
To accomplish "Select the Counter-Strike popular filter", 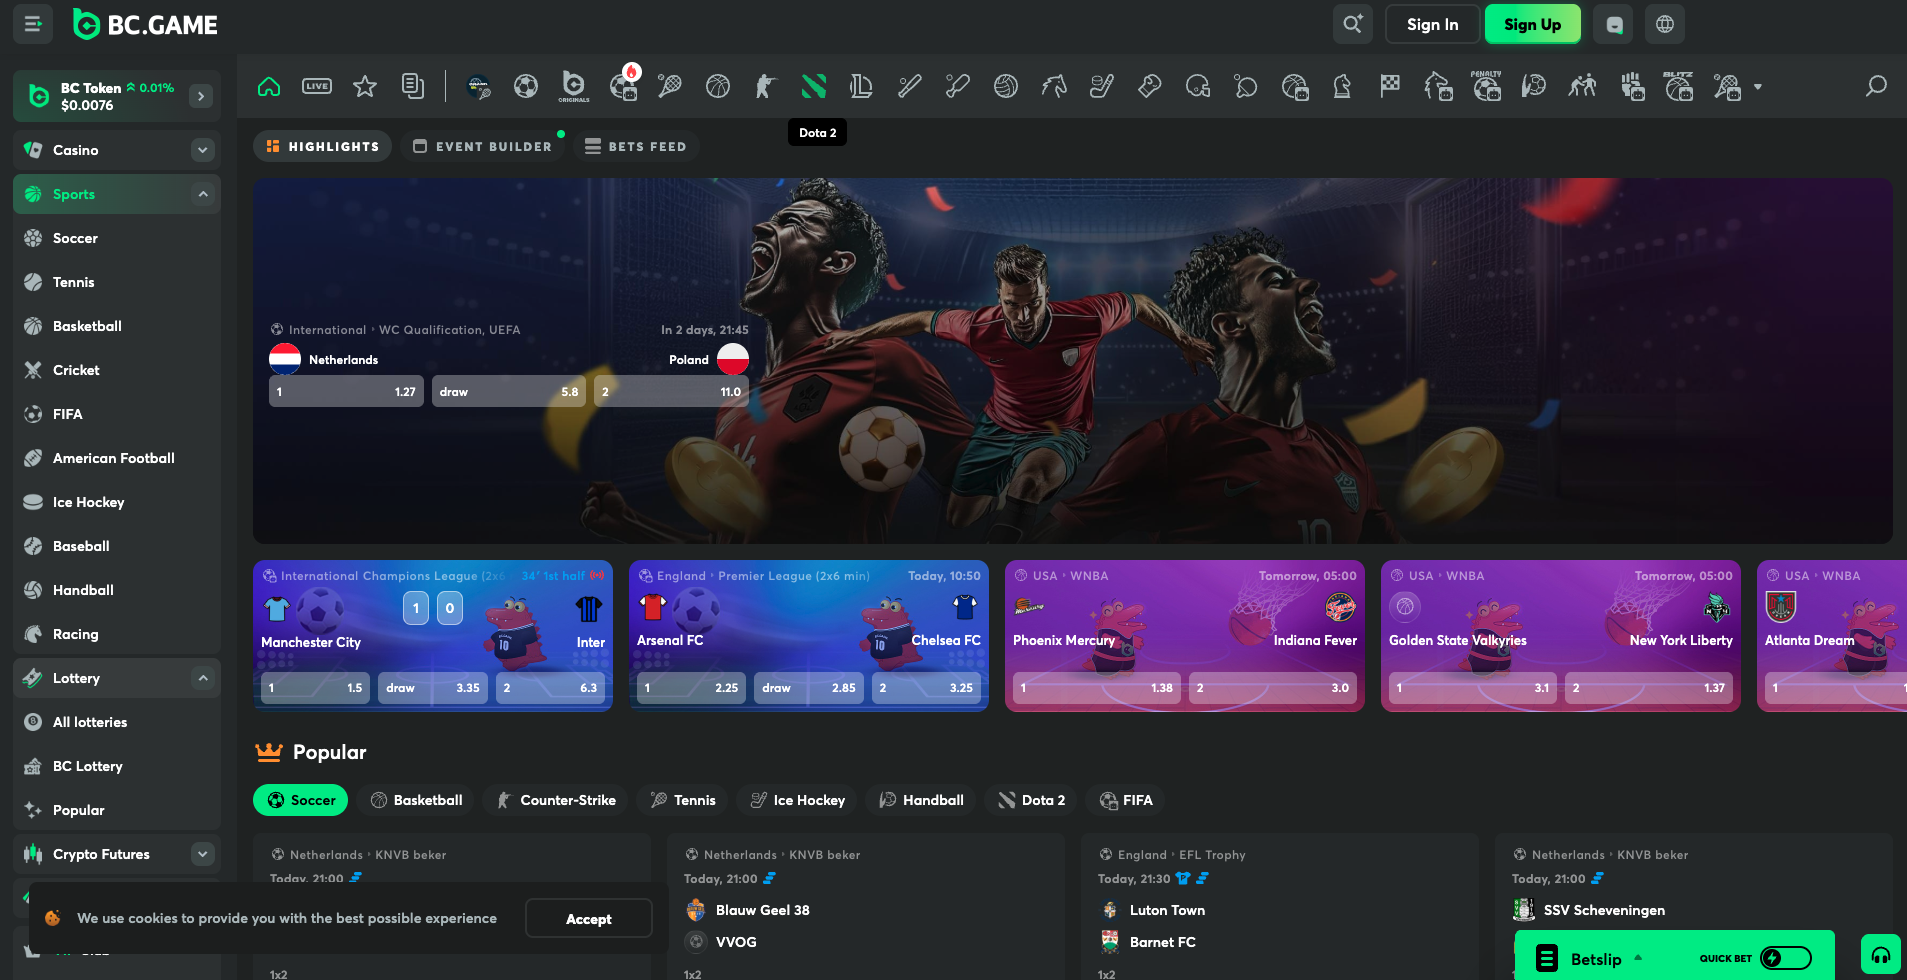I will click(x=555, y=800).
